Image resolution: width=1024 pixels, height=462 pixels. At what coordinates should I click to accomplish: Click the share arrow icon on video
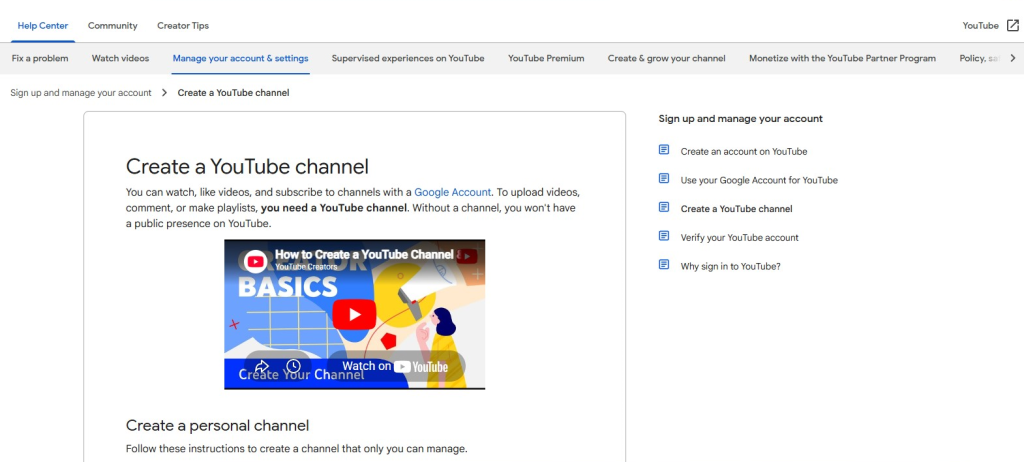click(x=262, y=366)
